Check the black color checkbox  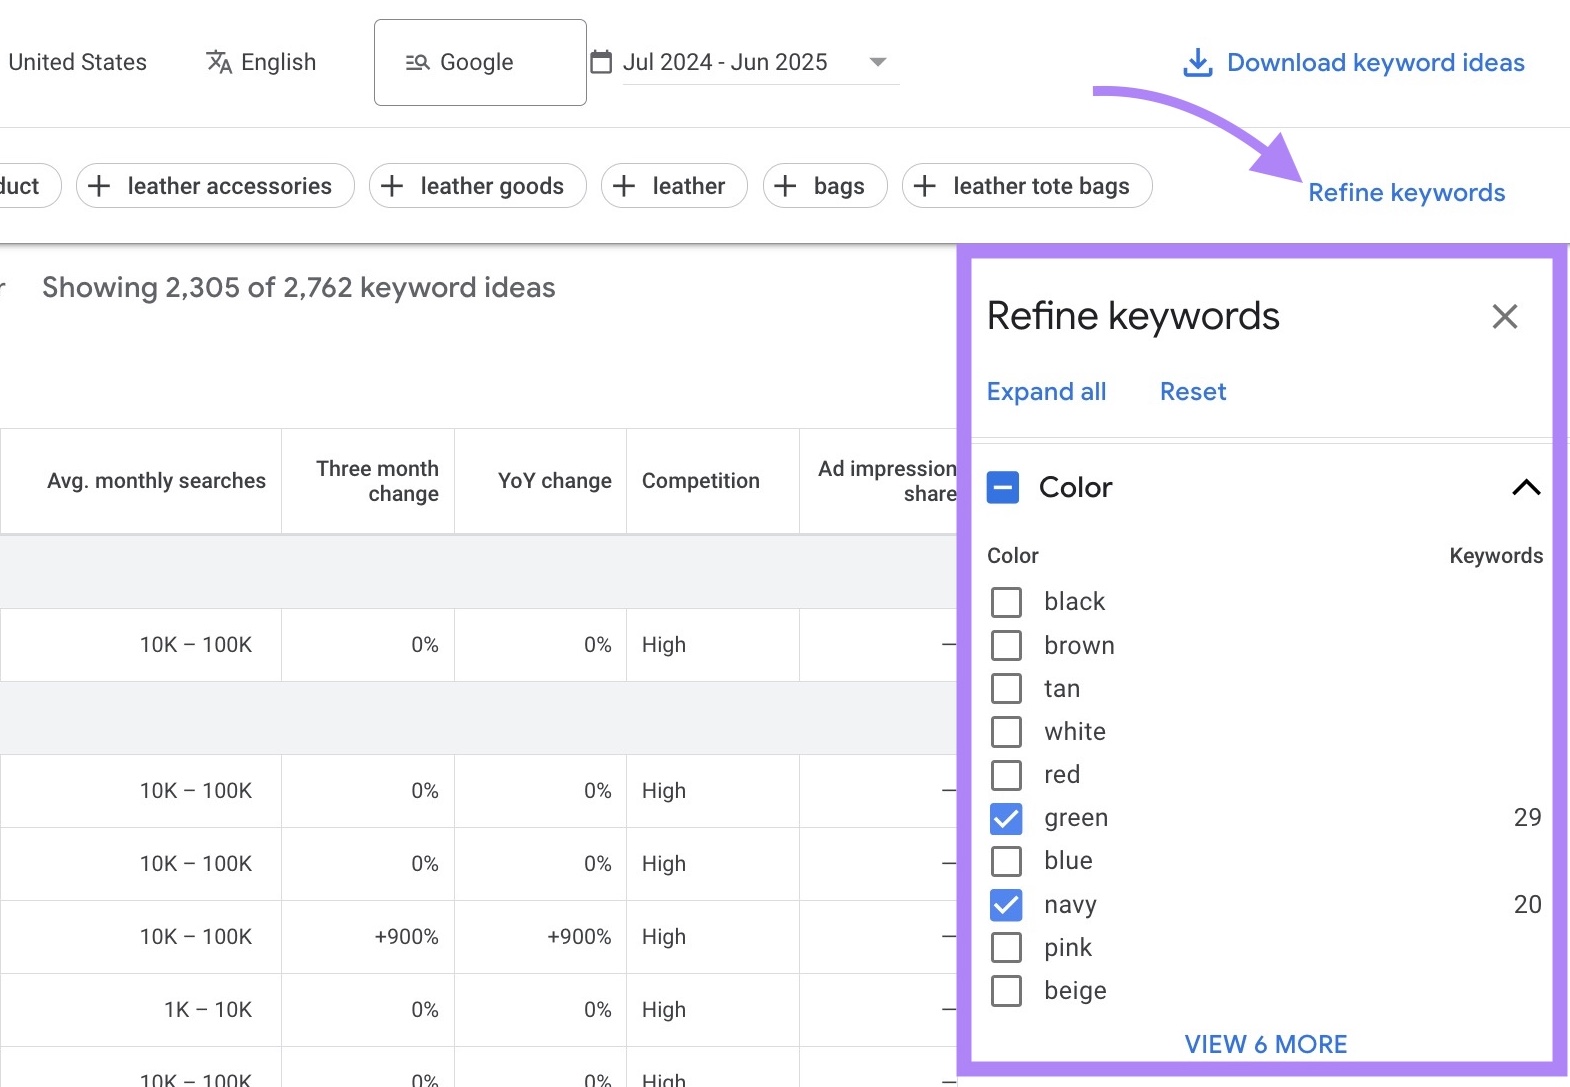point(1006,602)
